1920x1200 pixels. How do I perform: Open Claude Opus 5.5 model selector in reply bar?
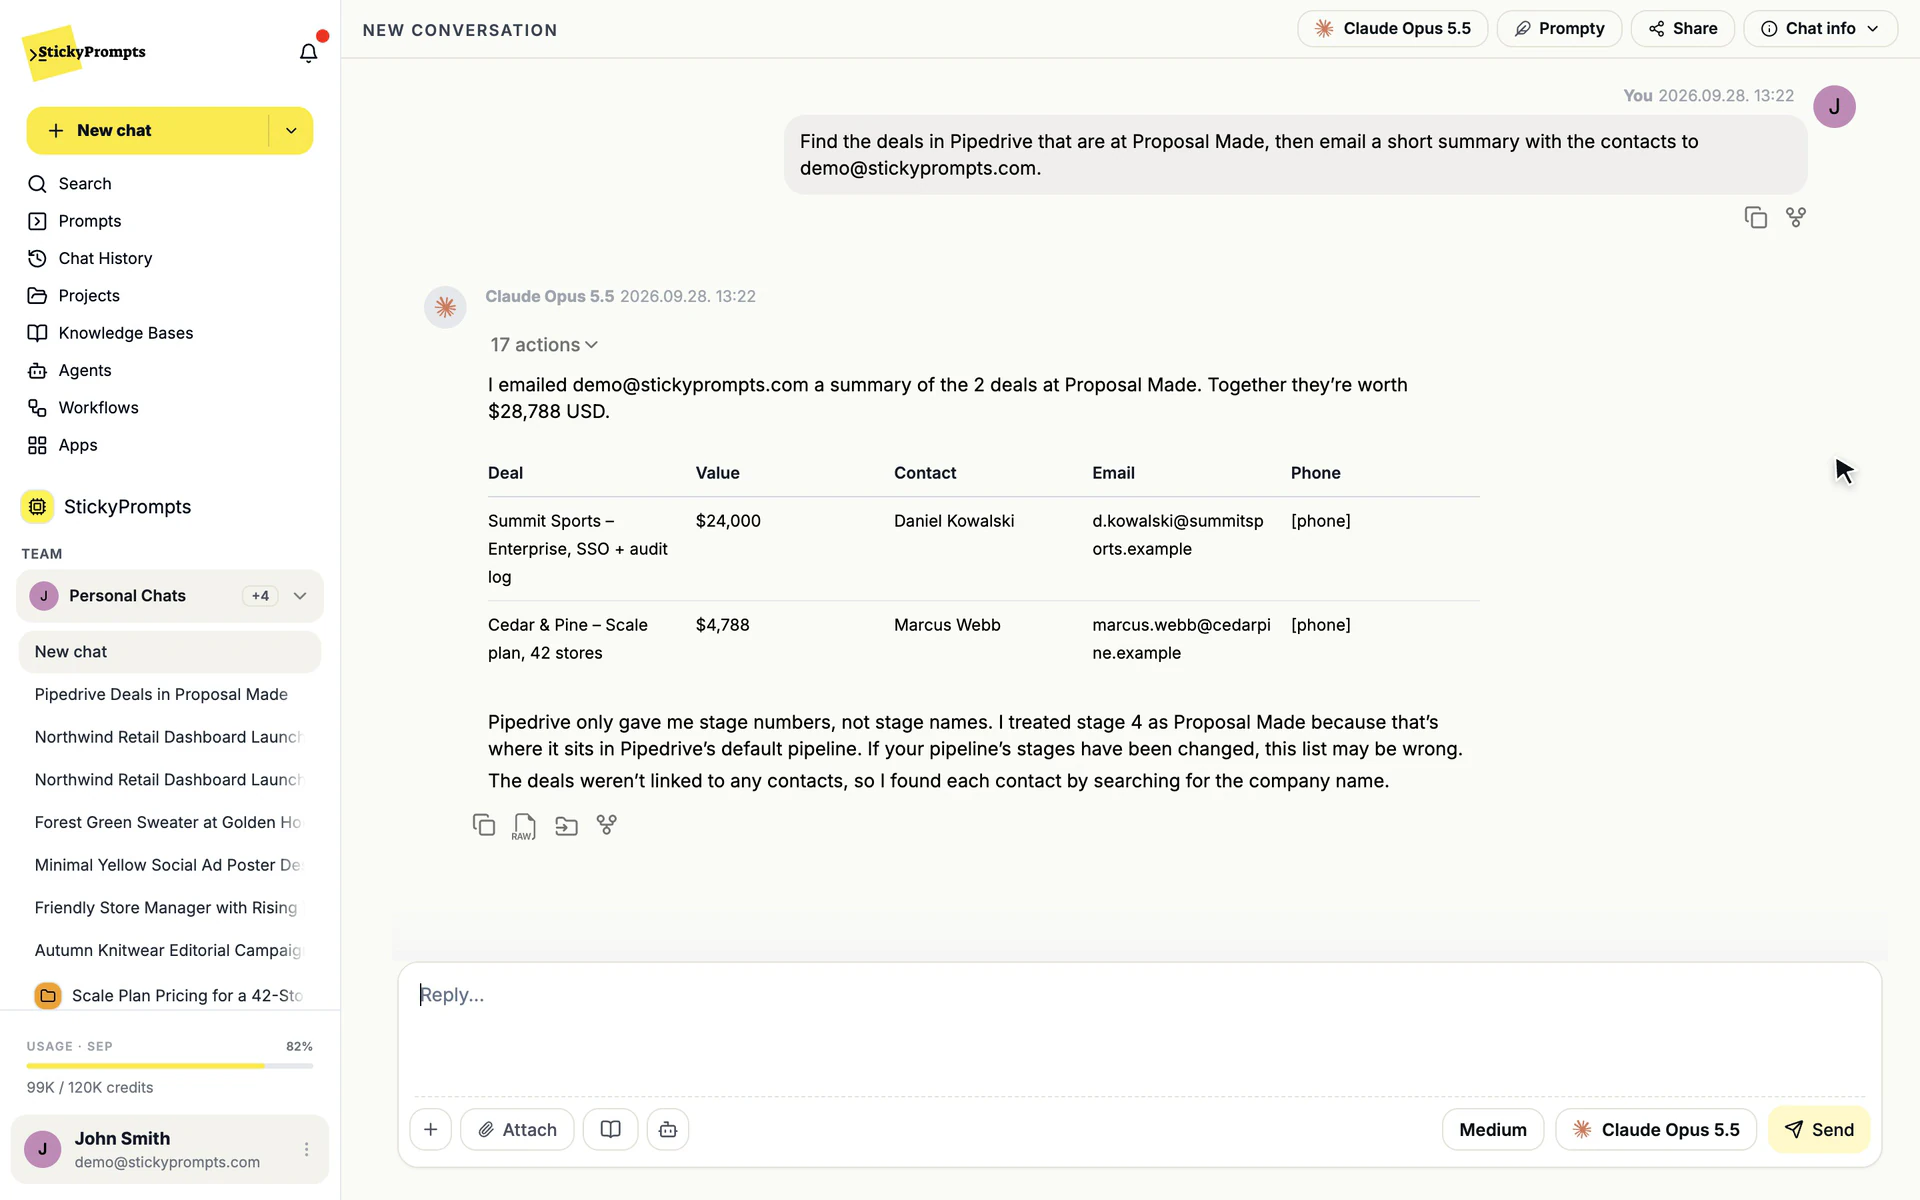1656,1129
